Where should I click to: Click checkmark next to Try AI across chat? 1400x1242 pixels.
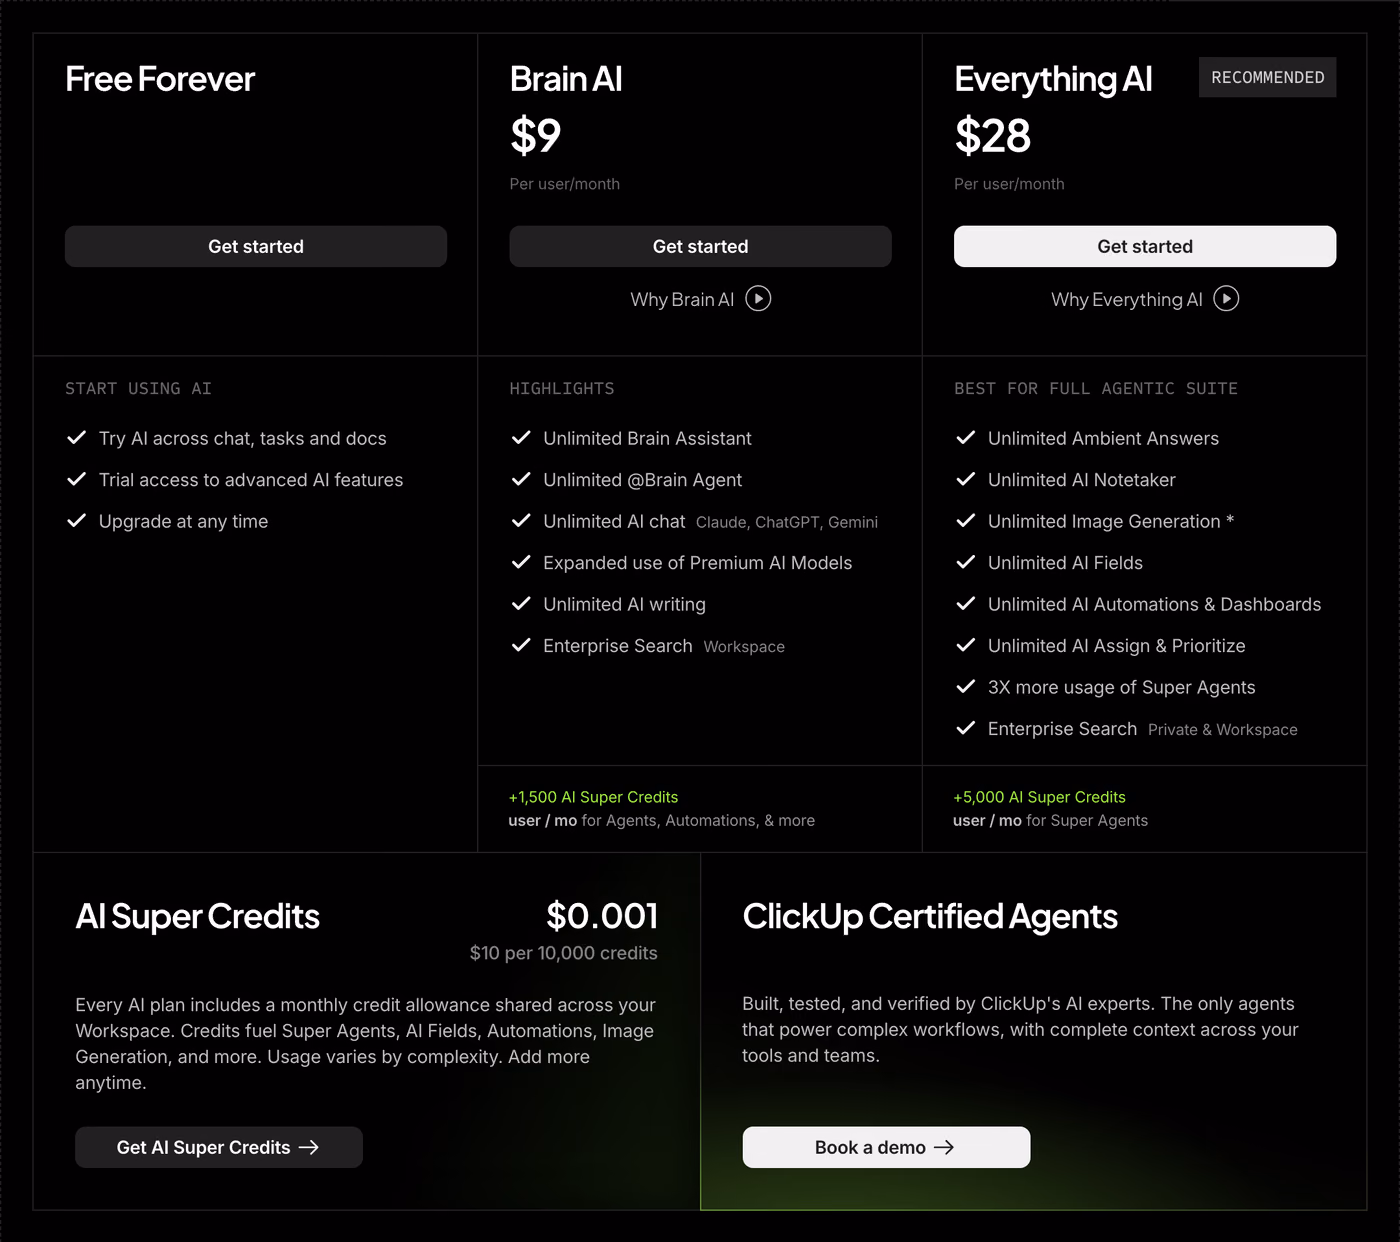point(76,438)
